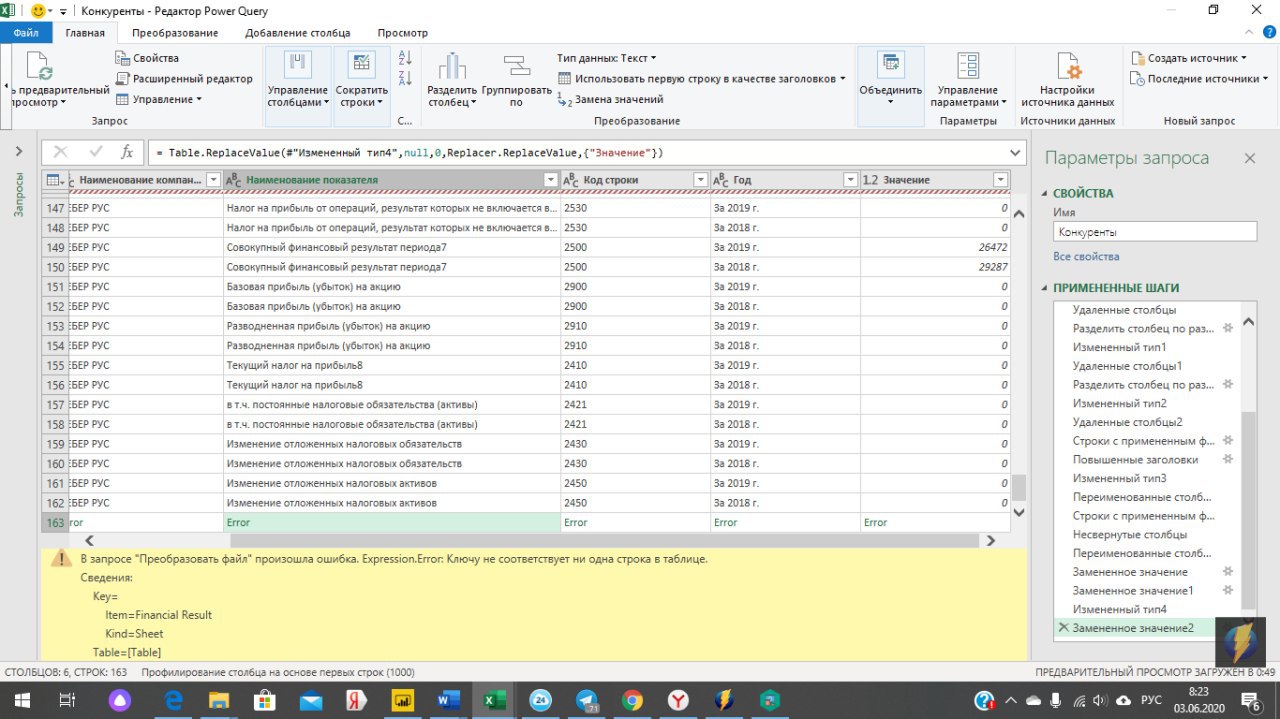Open filter for Год column
This screenshot has width=1280, height=719.
pos(849,180)
